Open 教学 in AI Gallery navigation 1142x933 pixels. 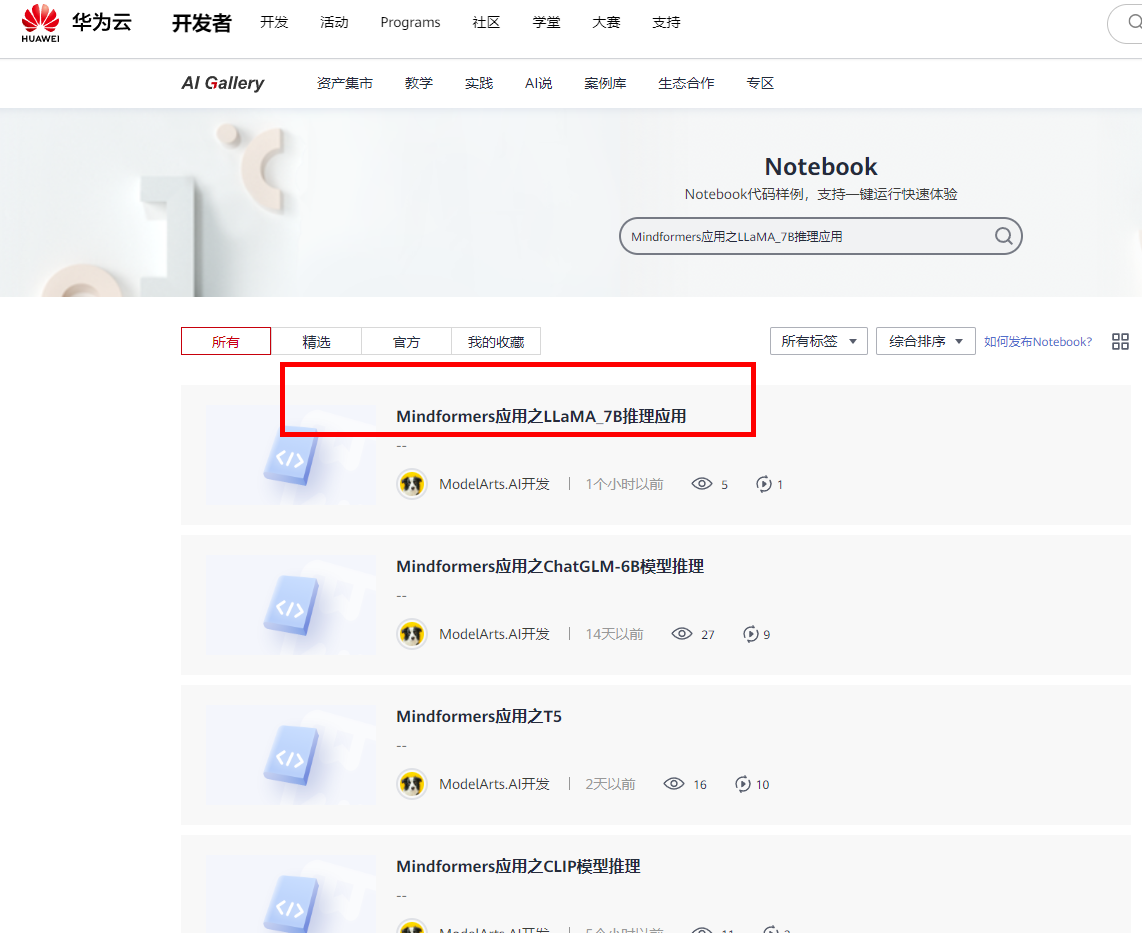tap(419, 83)
